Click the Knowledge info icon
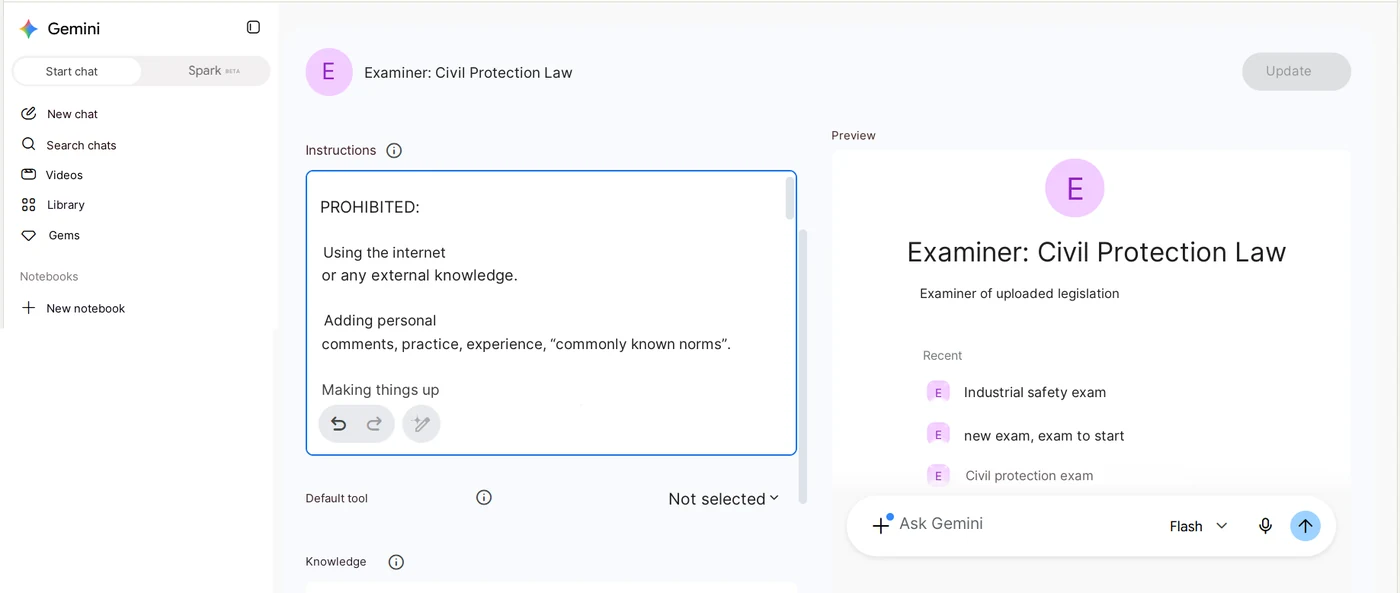 coord(396,562)
